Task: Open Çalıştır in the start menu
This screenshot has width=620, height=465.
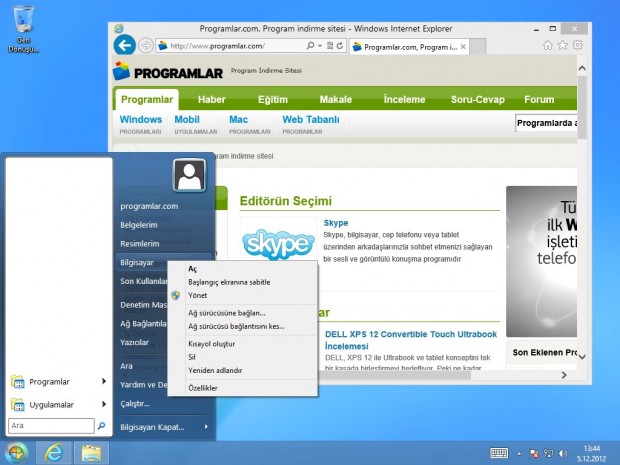Action: click(135, 404)
